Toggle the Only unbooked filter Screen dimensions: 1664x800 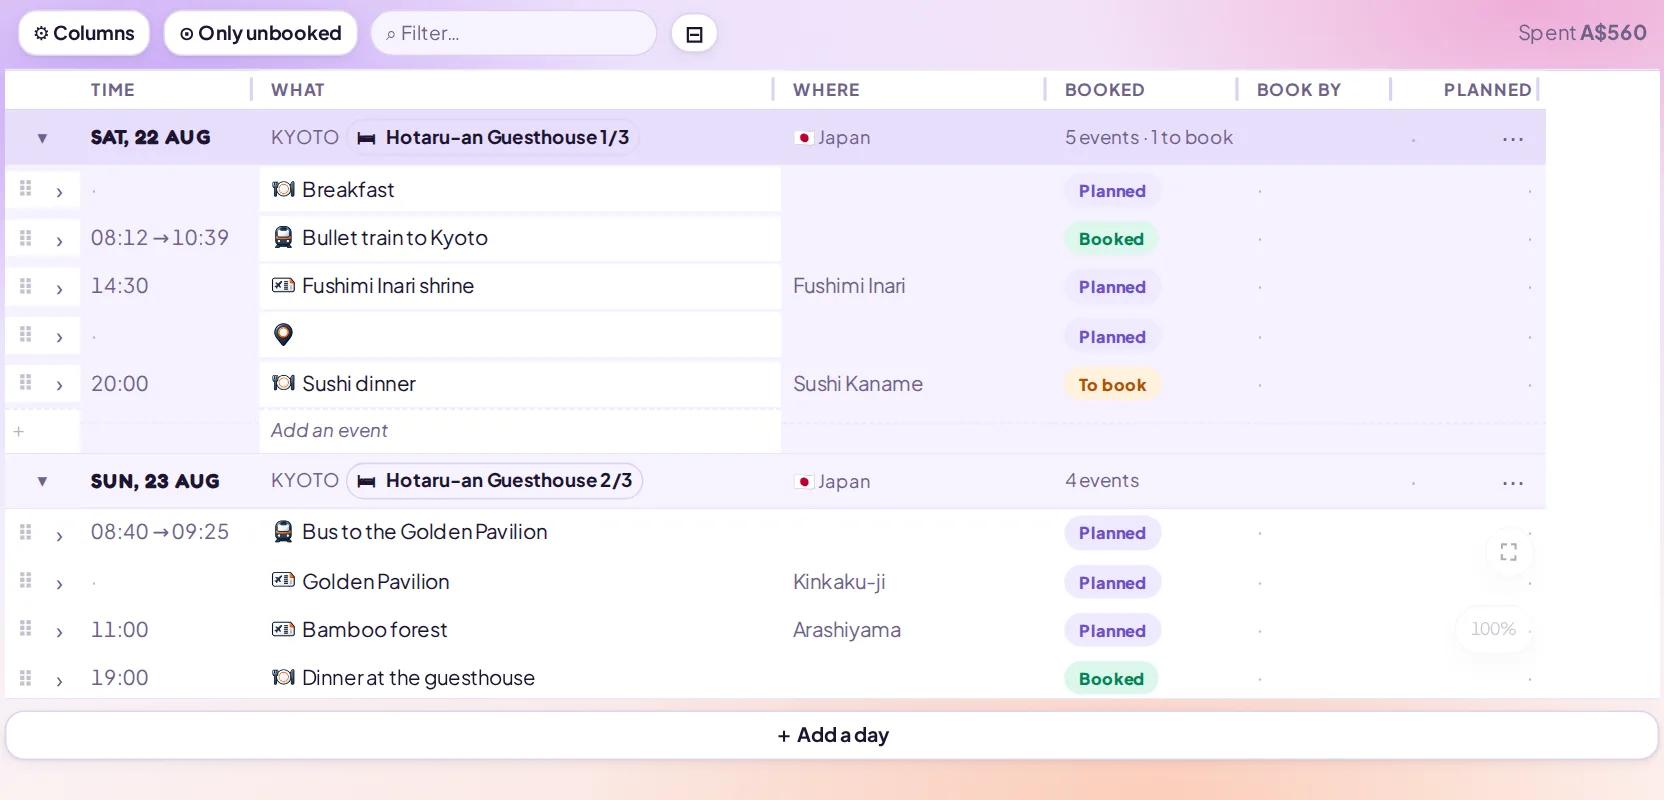pyautogui.click(x=260, y=33)
